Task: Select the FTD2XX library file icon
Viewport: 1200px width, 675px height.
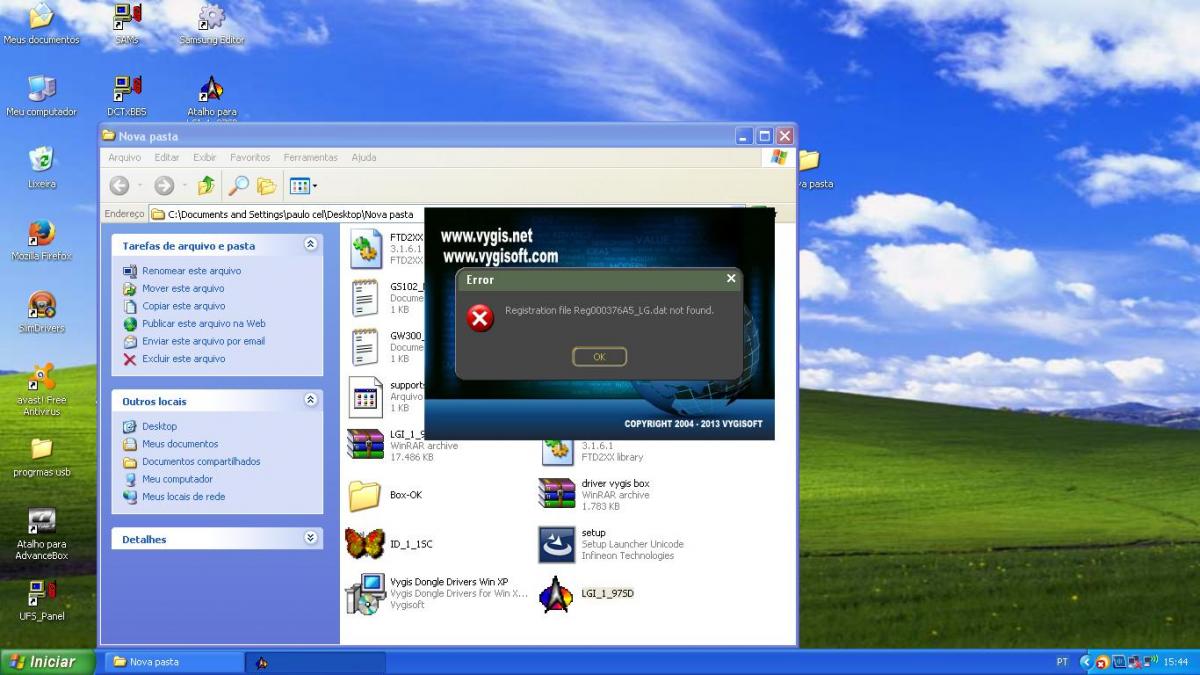Action: click(364, 249)
